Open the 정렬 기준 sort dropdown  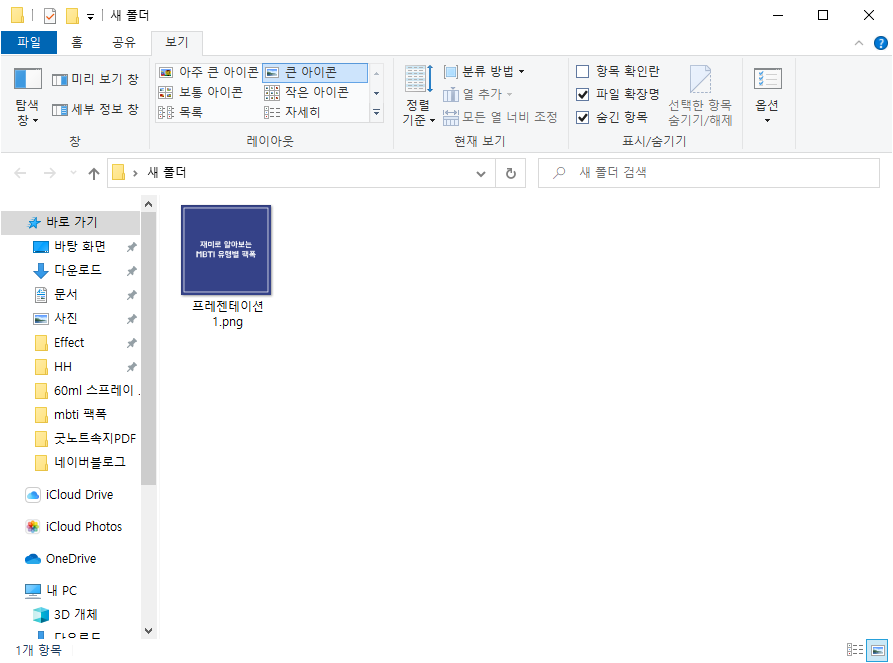point(419,96)
